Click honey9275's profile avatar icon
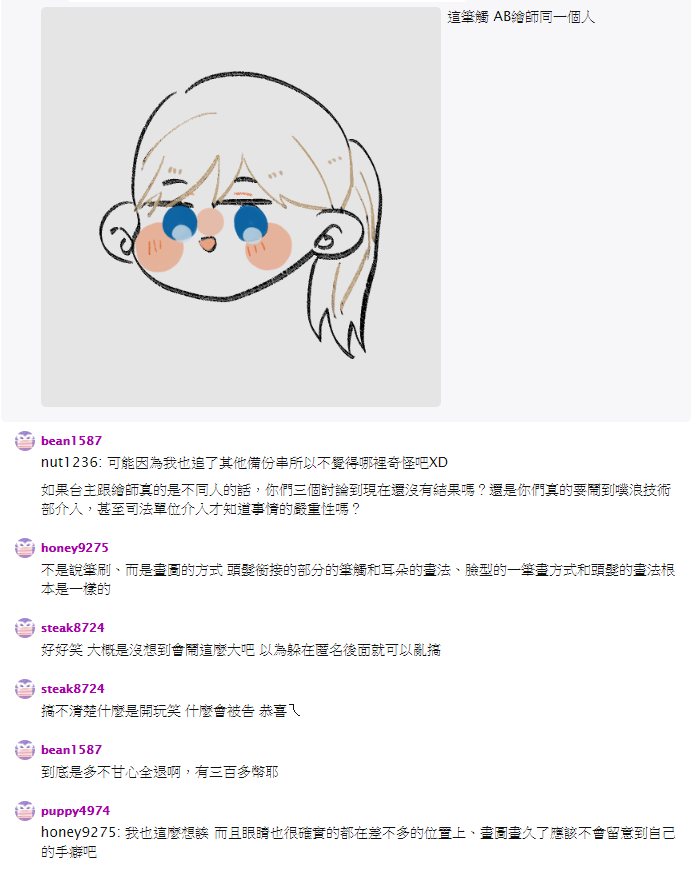The image size is (694, 874). [x=25, y=548]
